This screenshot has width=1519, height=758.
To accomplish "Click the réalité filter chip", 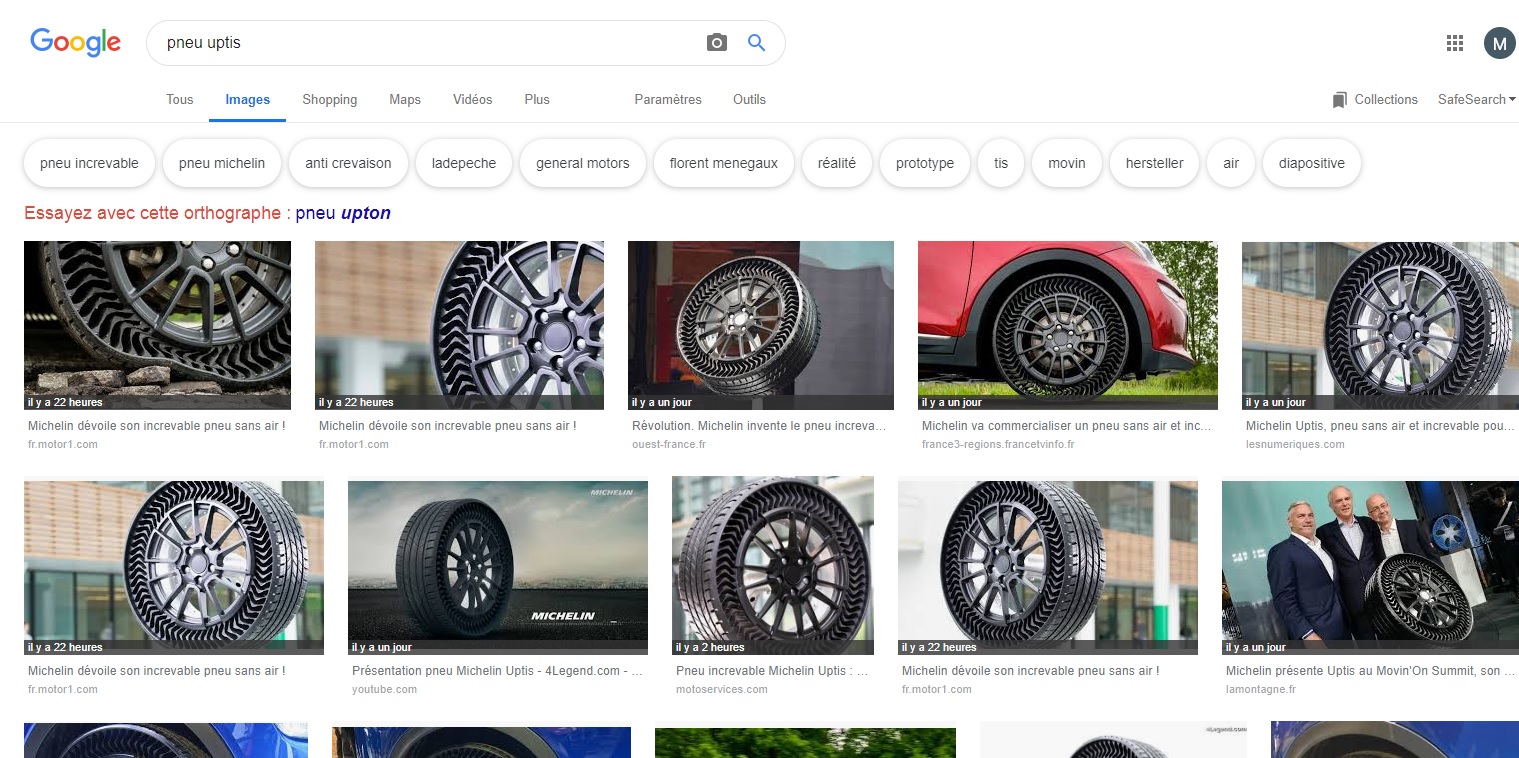I will (837, 163).
